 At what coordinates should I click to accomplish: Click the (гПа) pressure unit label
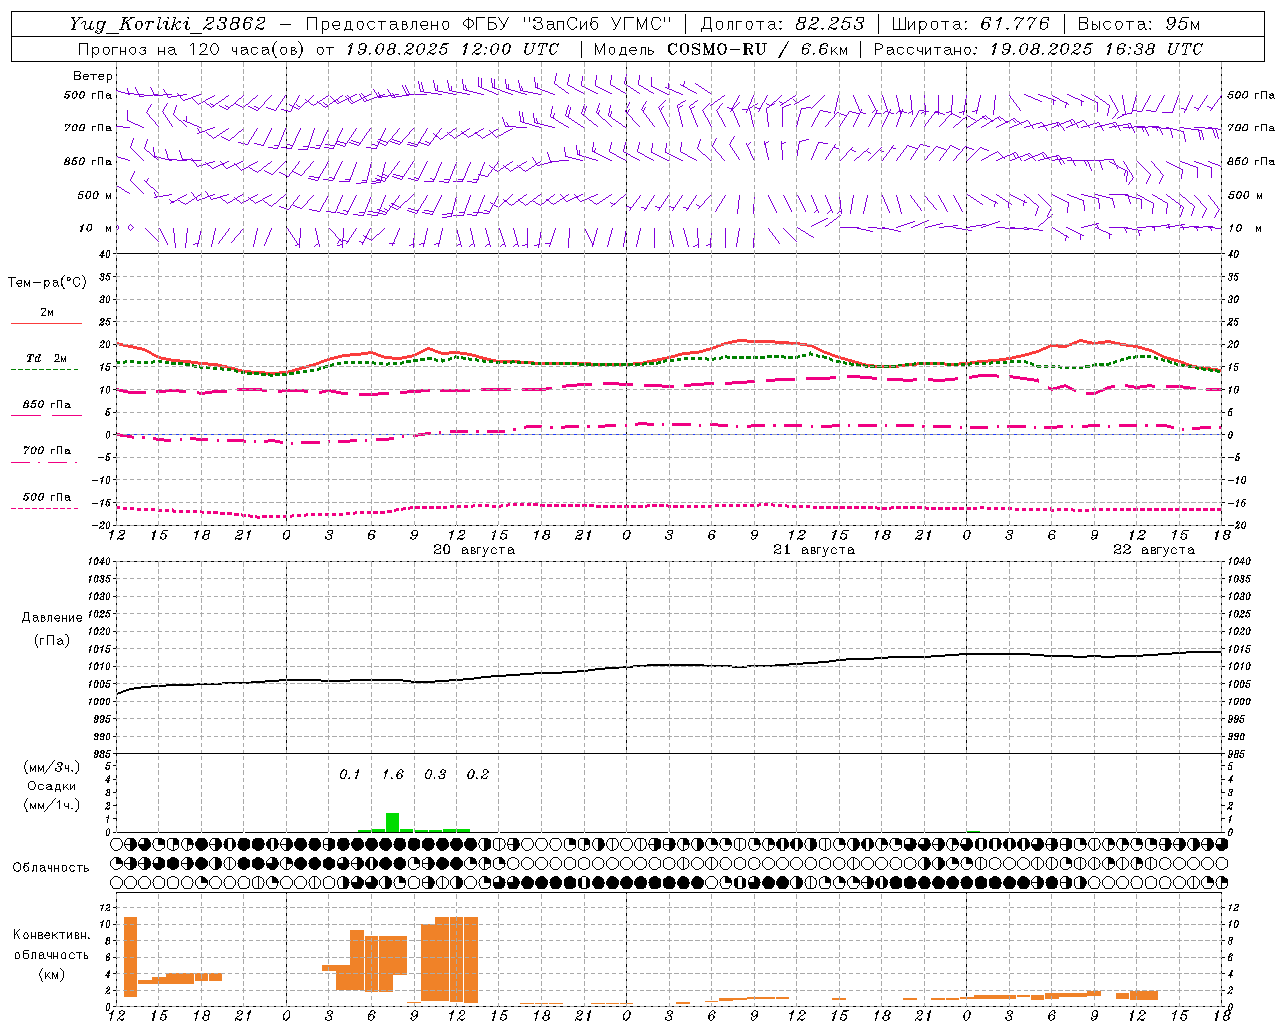(x=52, y=641)
